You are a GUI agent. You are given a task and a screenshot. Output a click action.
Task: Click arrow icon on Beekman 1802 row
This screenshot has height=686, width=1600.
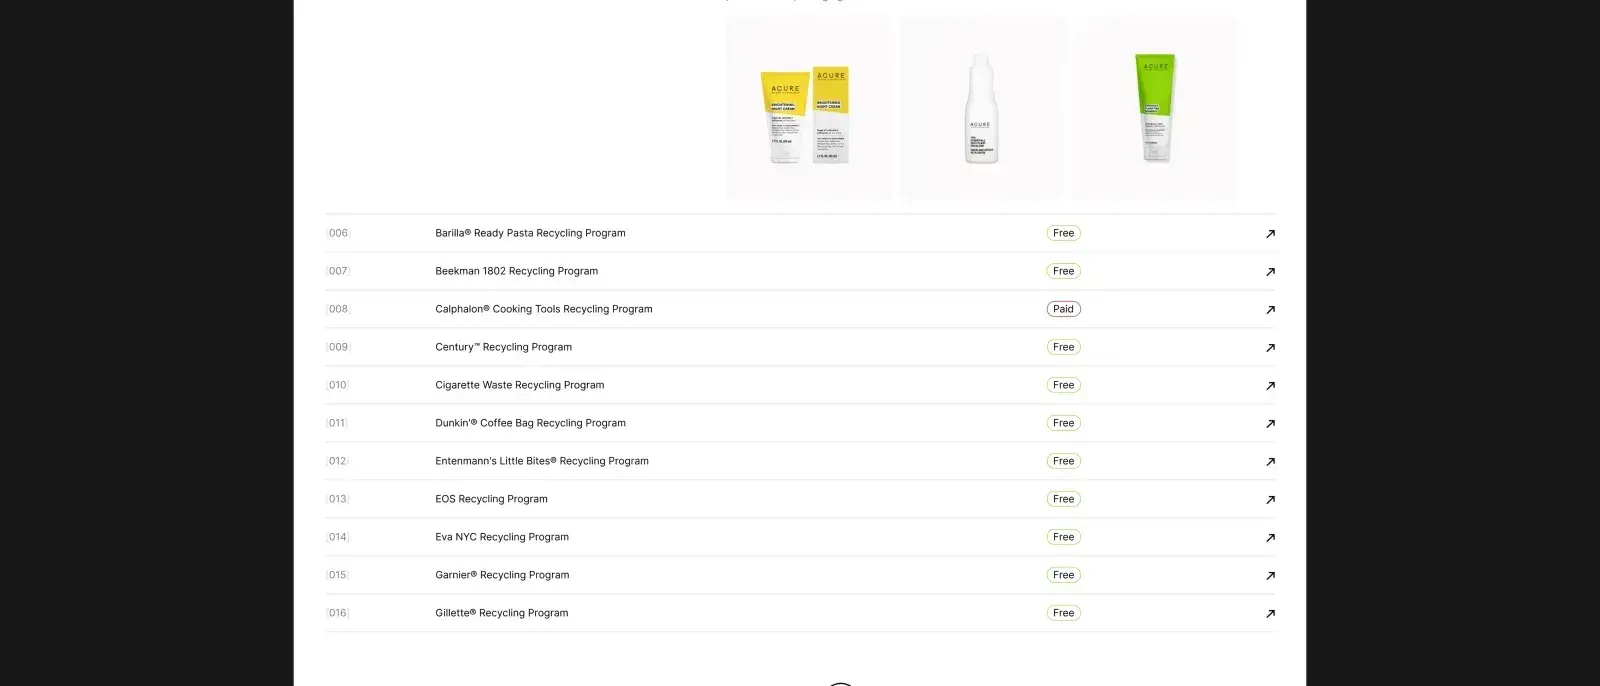coord(1270,272)
